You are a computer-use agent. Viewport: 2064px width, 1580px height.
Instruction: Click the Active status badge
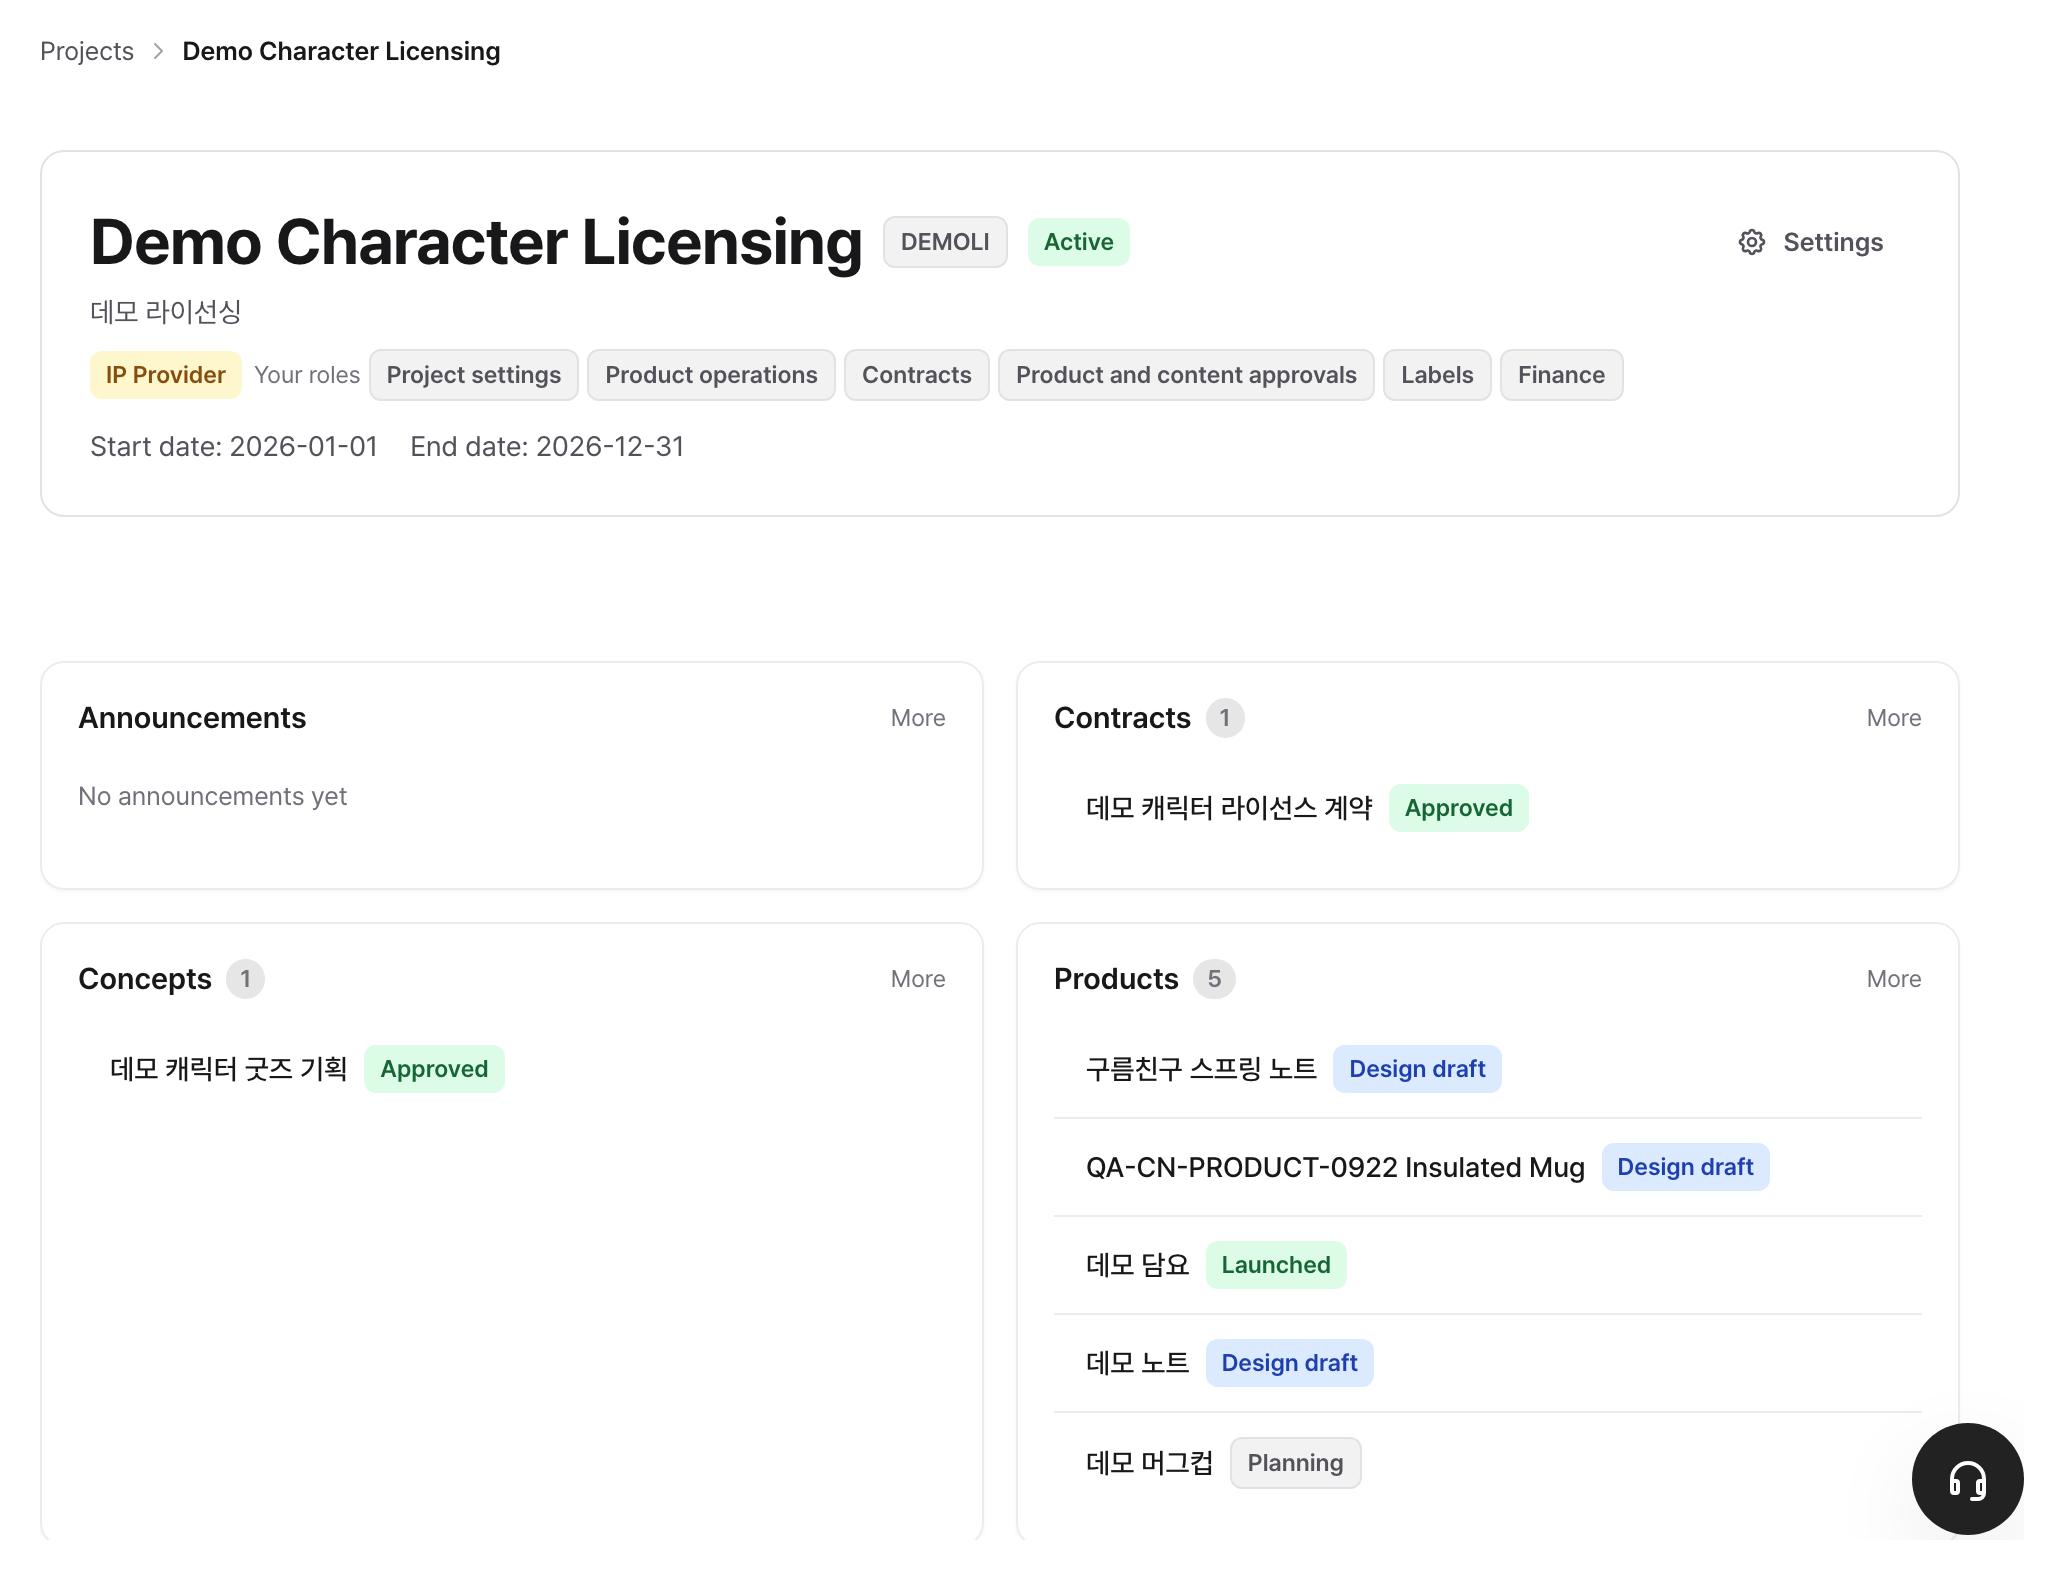1078,242
